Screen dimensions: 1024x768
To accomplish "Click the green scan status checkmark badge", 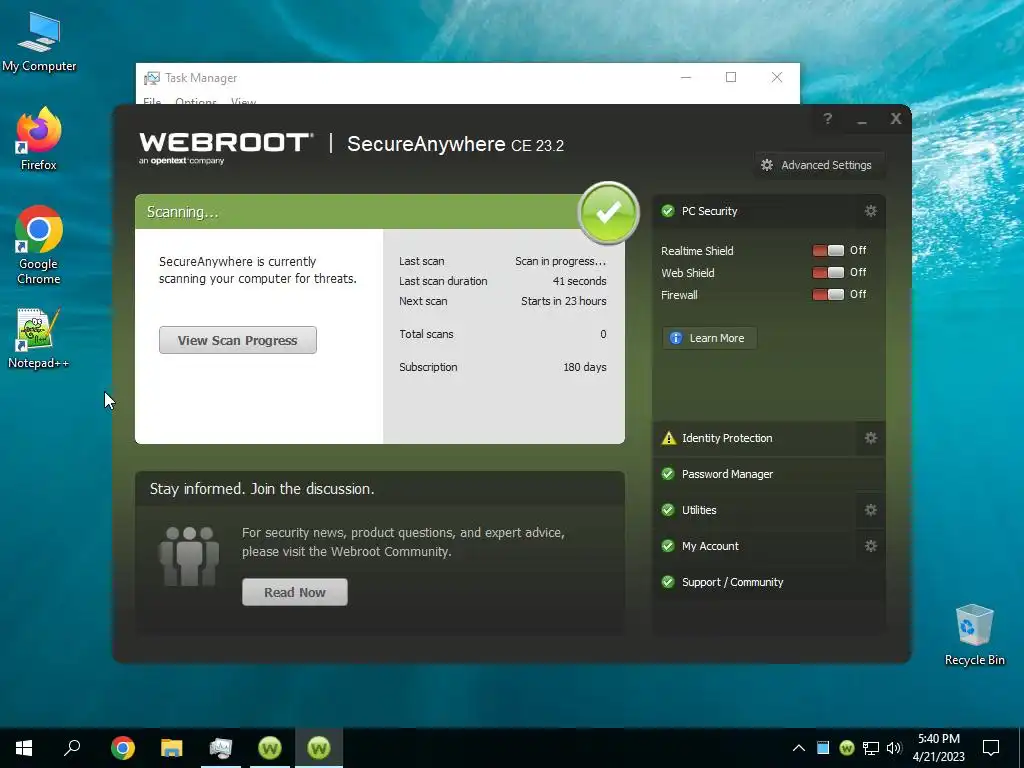I will click(608, 212).
